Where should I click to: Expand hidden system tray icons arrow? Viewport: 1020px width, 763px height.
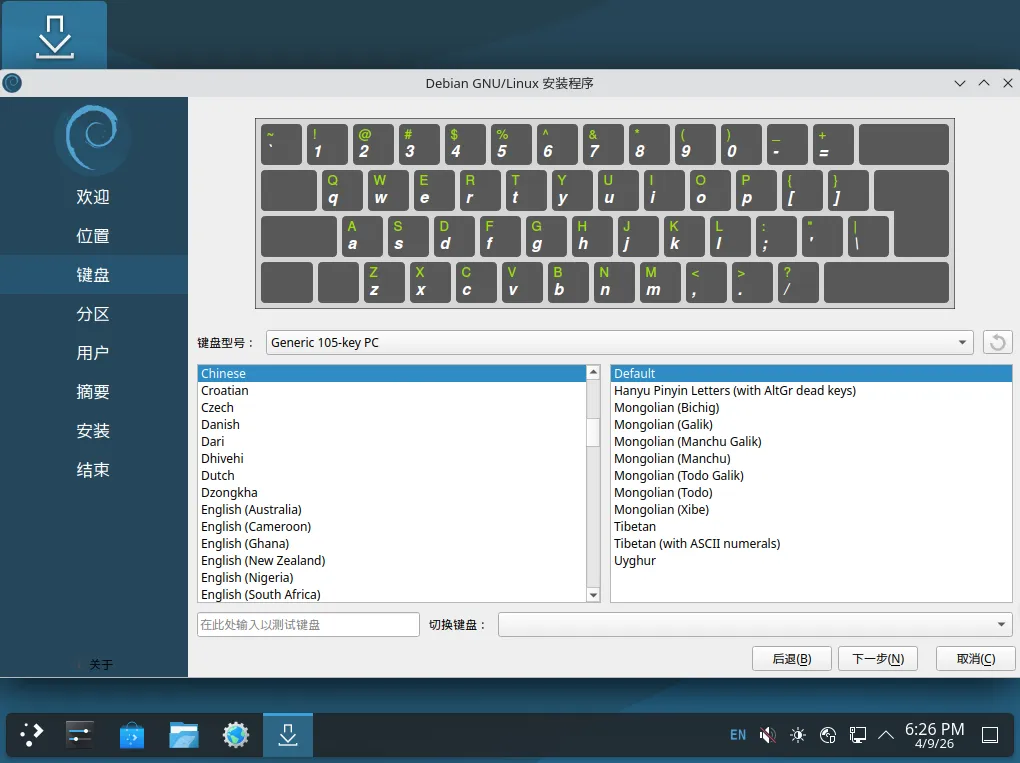[x=885, y=735]
